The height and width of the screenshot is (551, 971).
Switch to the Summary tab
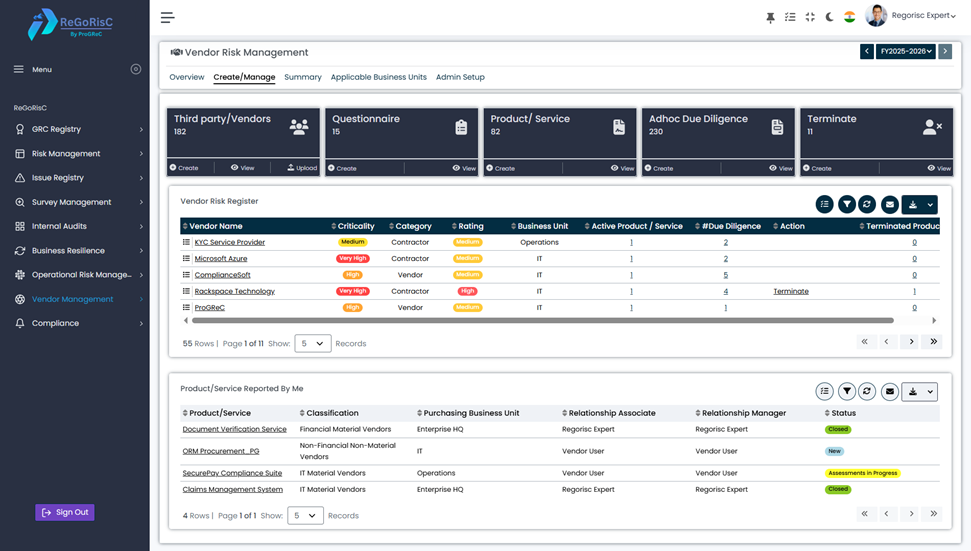coord(303,77)
